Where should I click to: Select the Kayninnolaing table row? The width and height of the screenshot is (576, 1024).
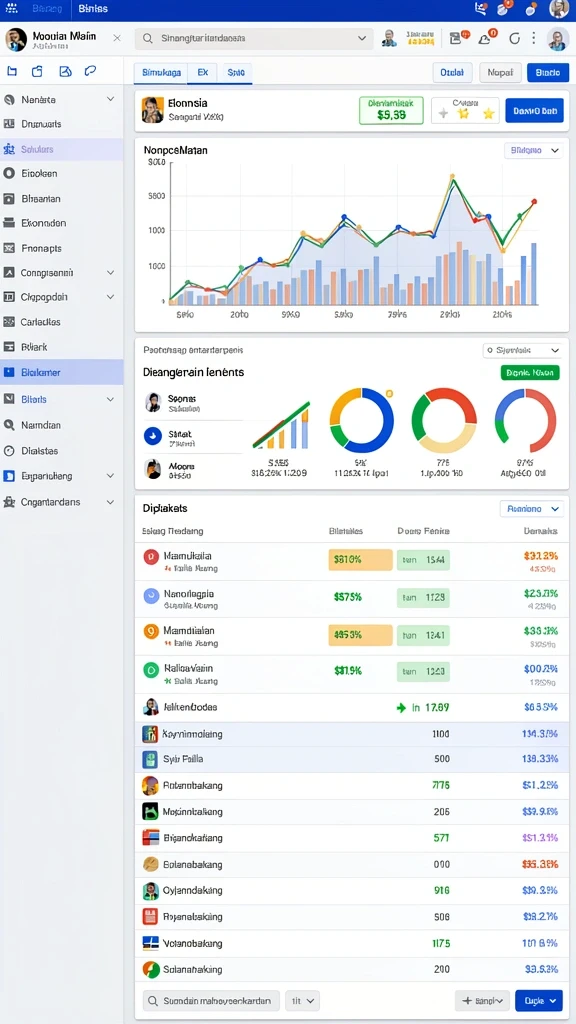(x=351, y=734)
